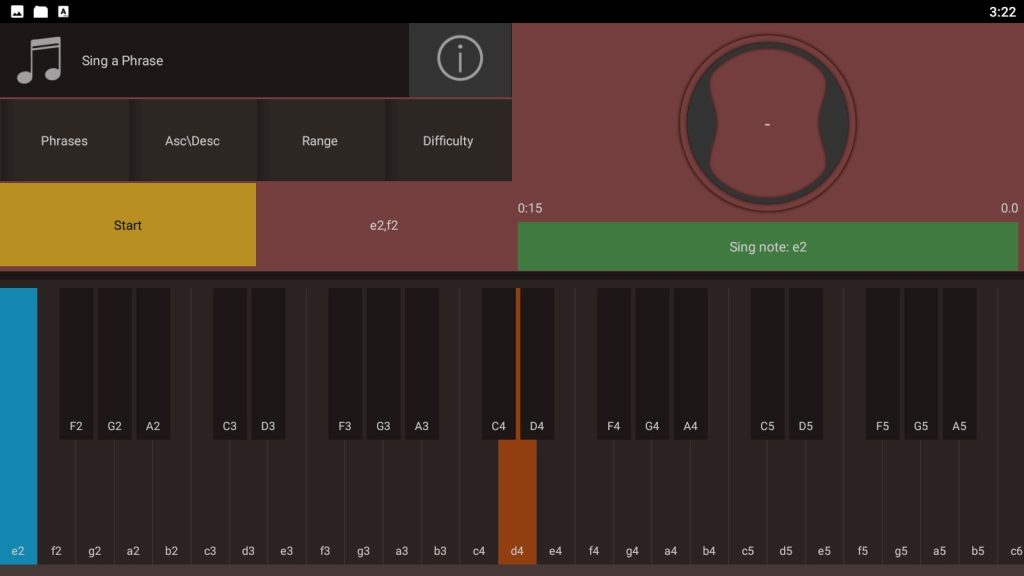Play the g3 white key

364,502
